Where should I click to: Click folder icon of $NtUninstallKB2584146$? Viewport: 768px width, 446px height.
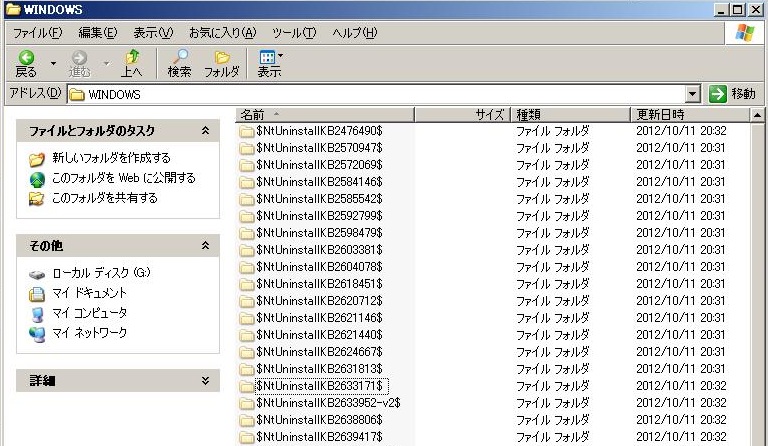coord(246,182)
